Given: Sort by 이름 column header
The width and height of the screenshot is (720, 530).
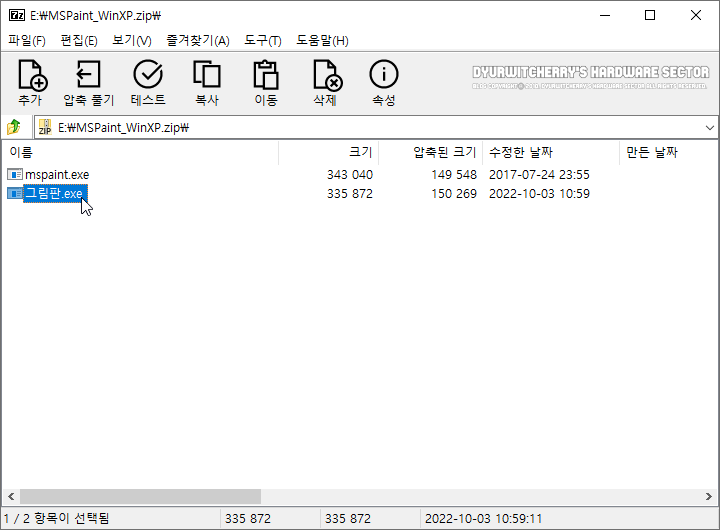Looking at the screenshot, I should [141, 152].
